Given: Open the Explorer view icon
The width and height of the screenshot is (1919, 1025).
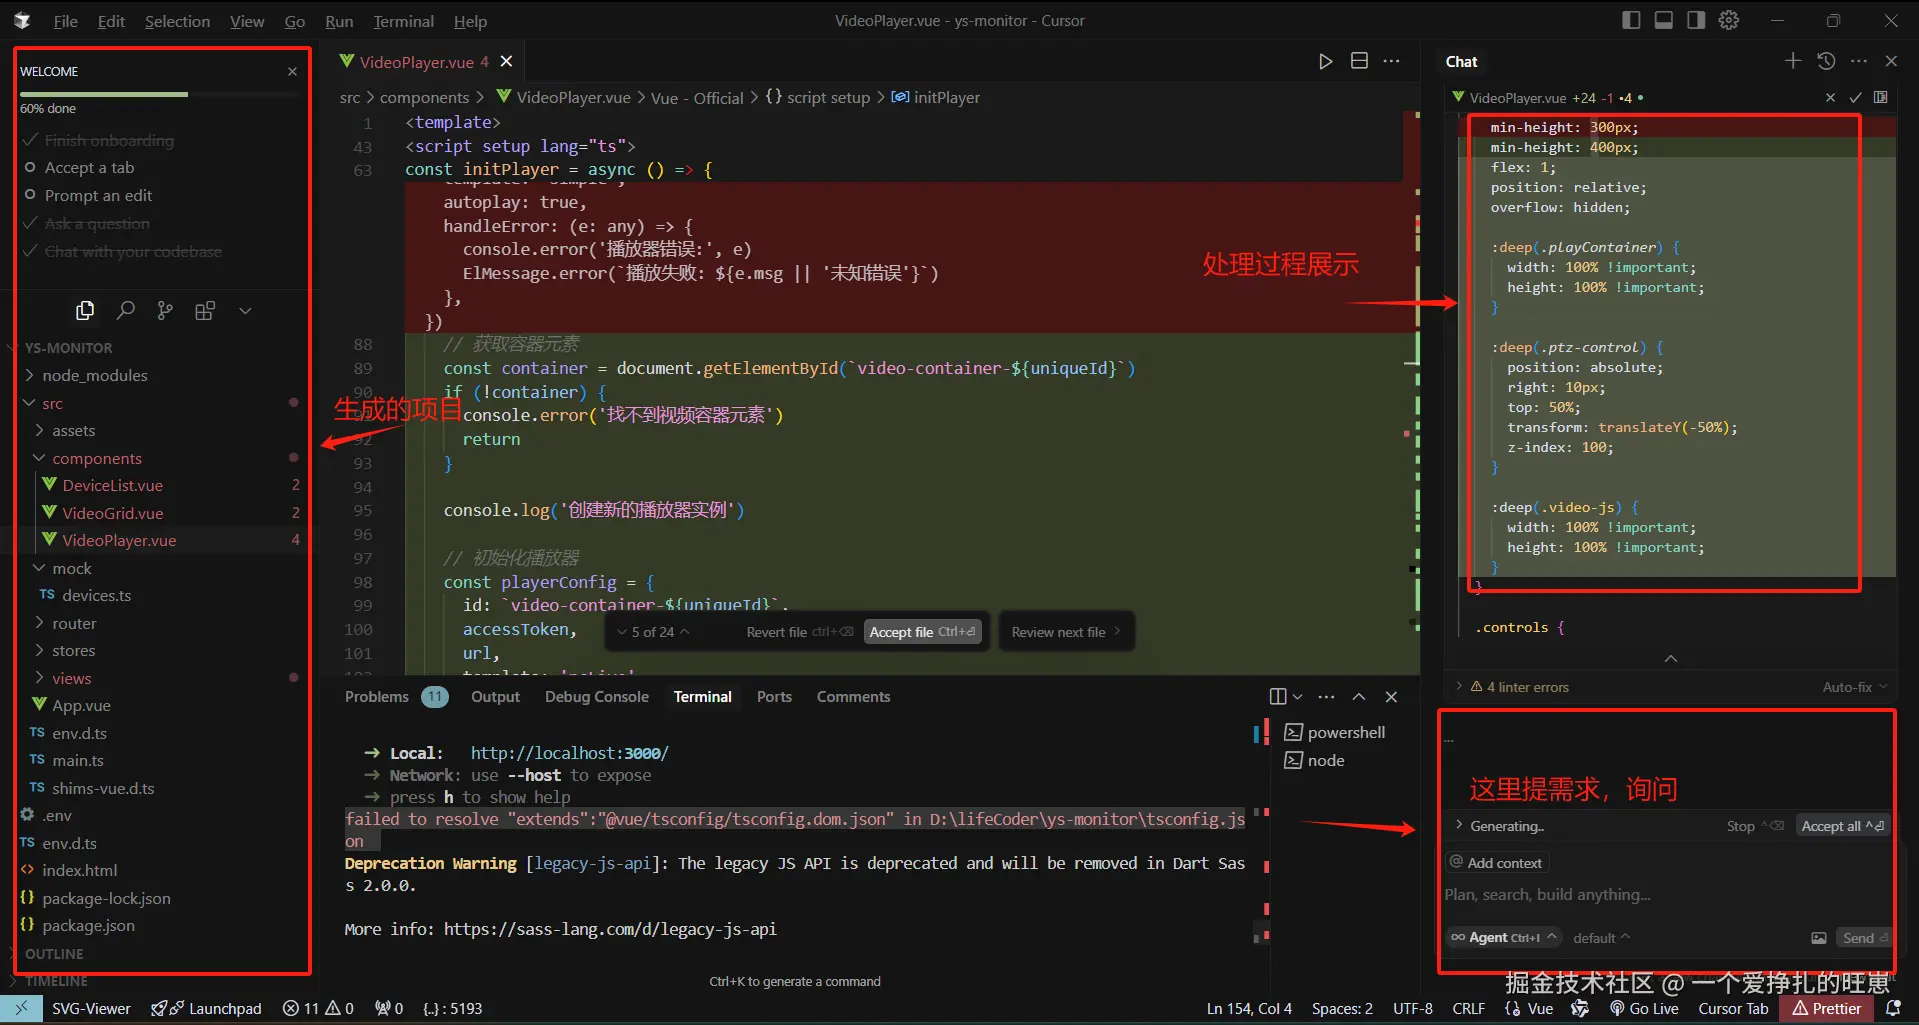Looking at the screenshot, I should coord(85,311).
